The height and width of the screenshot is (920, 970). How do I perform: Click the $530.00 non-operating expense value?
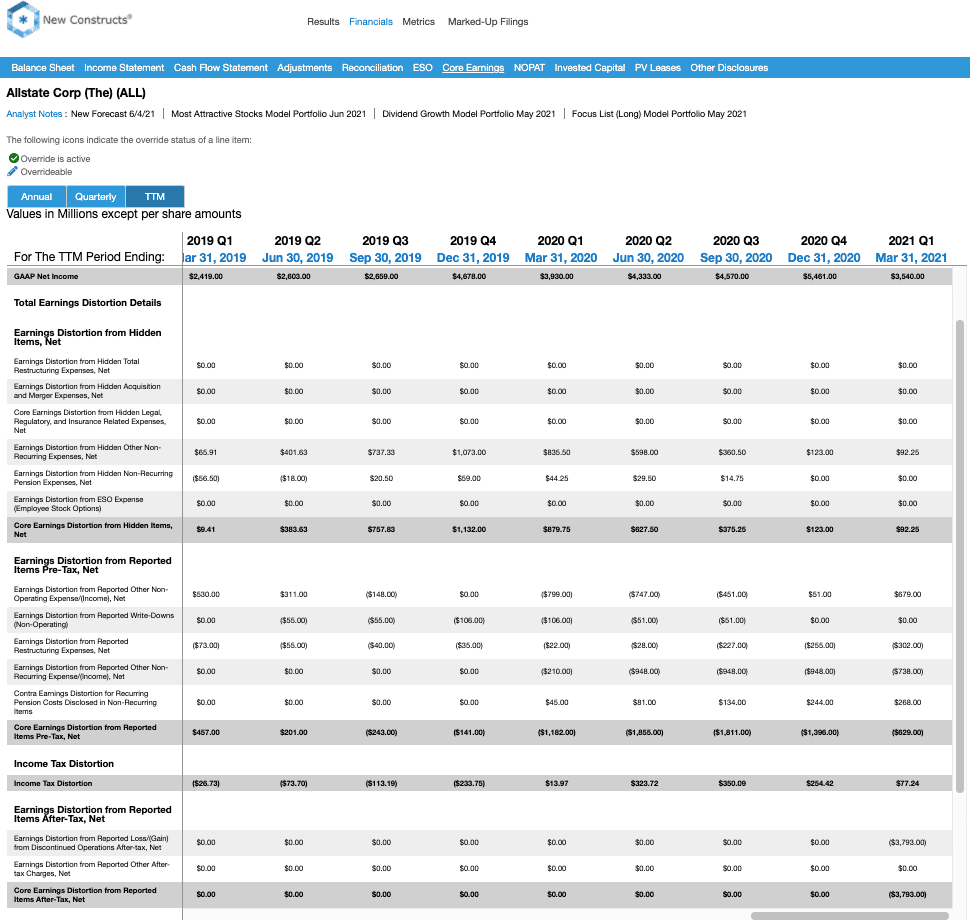coord(206,595)
